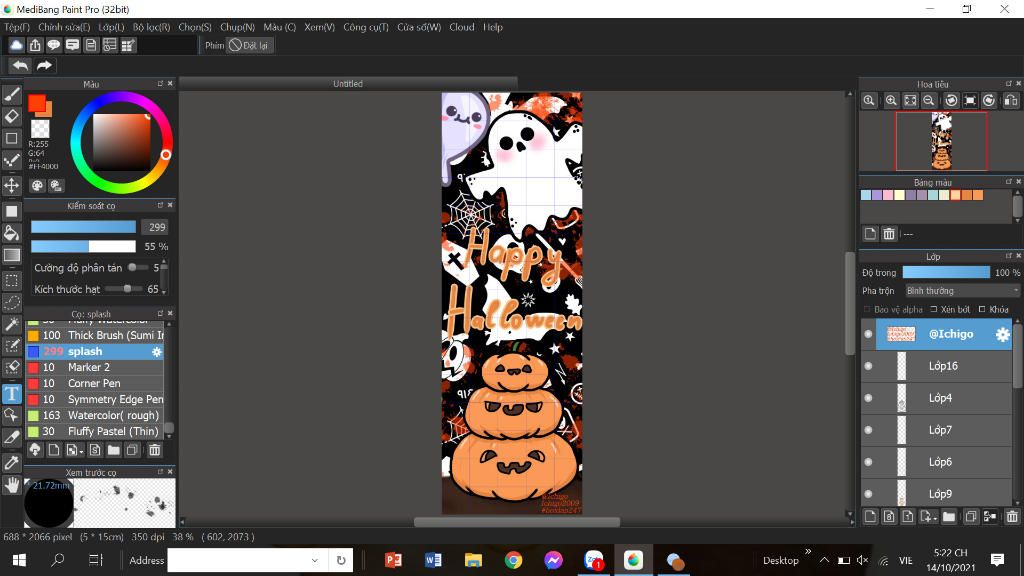Select the Text tool
The image size is (1024, 576).
pos(12,394)
